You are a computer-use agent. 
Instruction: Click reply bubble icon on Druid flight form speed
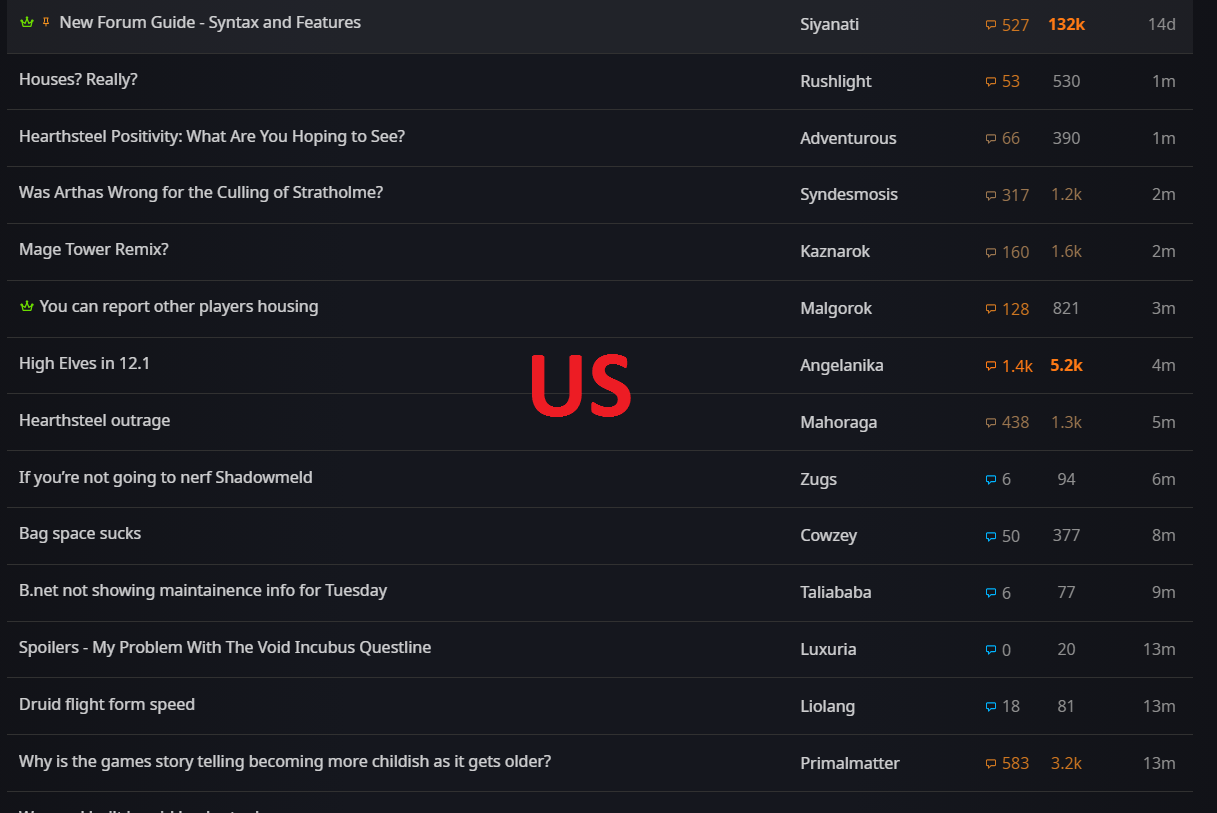991,707
